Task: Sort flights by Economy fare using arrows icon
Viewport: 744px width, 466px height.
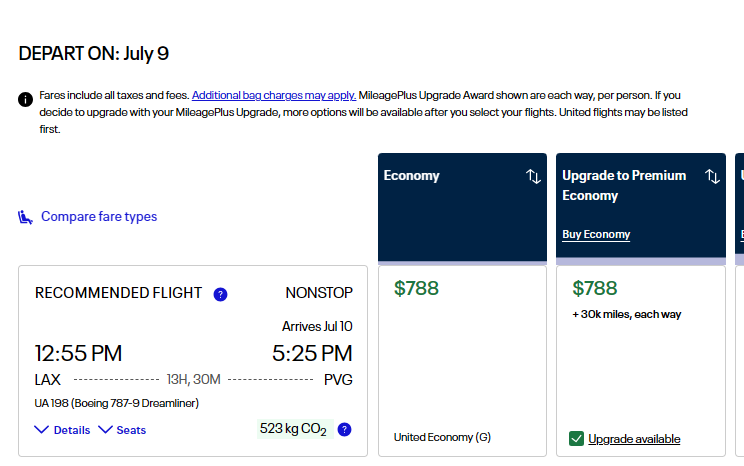Action: pos(533,176)
